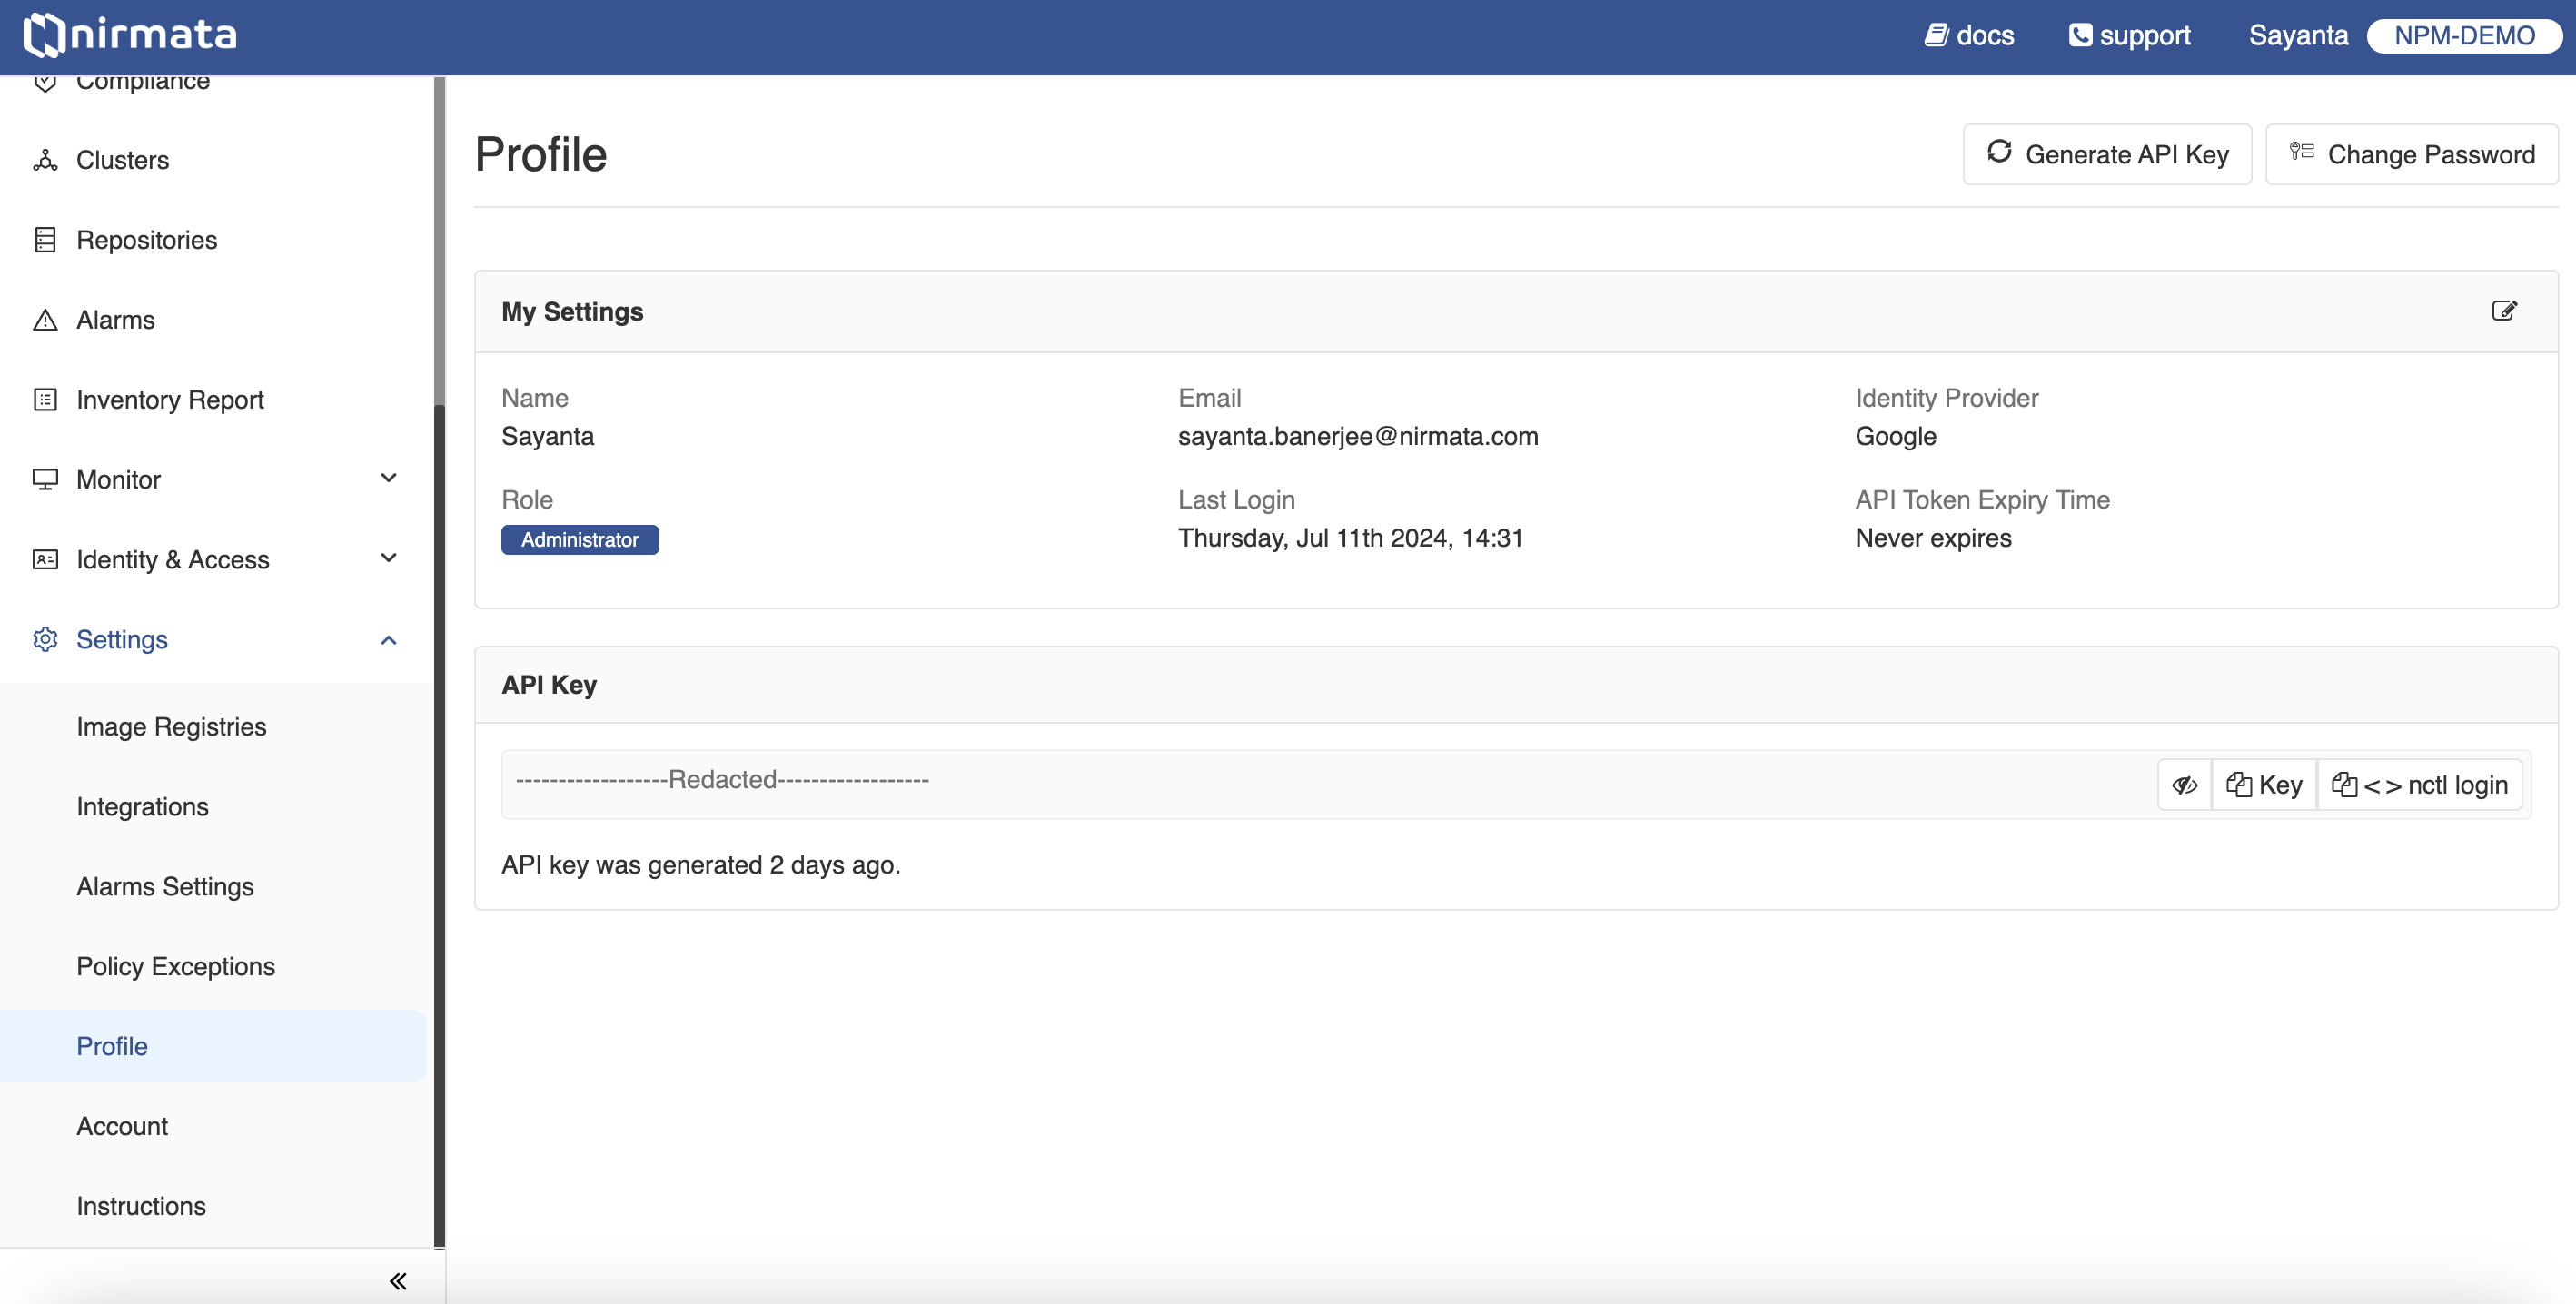
Task: Click Change Password button
Action: 2411,154
